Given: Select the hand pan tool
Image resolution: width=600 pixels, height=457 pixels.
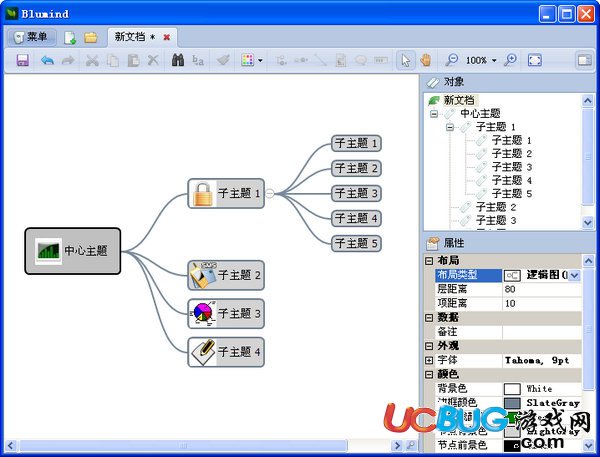Looking at the screenshot, I should tap(426, 60).
